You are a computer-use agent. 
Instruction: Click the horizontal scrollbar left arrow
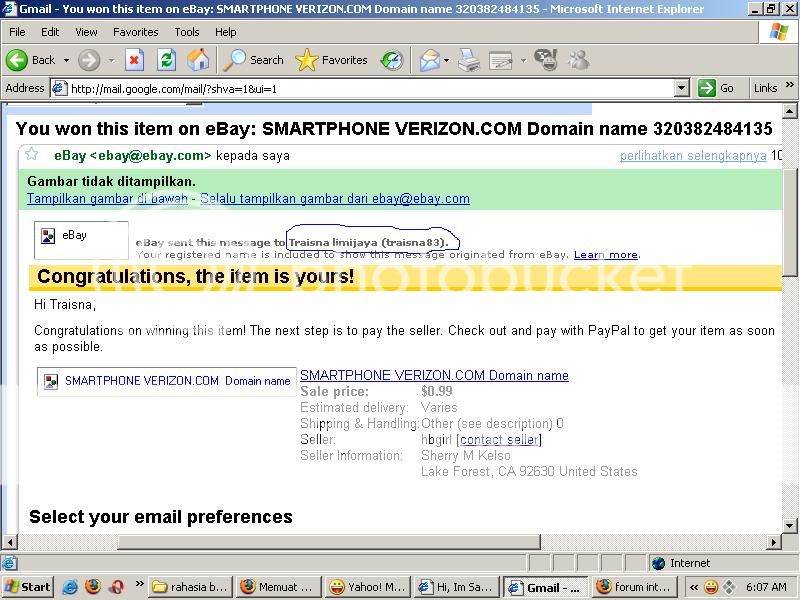[x=10, y=542]
